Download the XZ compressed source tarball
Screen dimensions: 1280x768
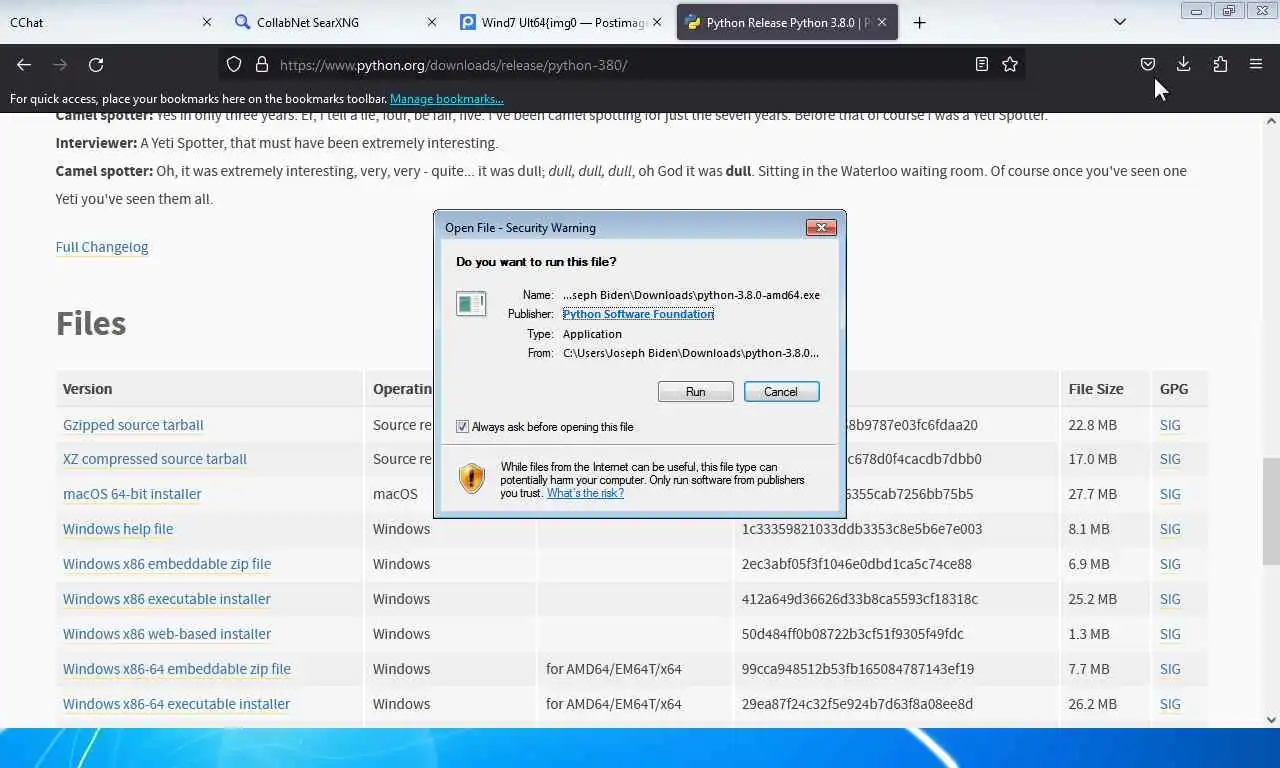click(155, 459)
